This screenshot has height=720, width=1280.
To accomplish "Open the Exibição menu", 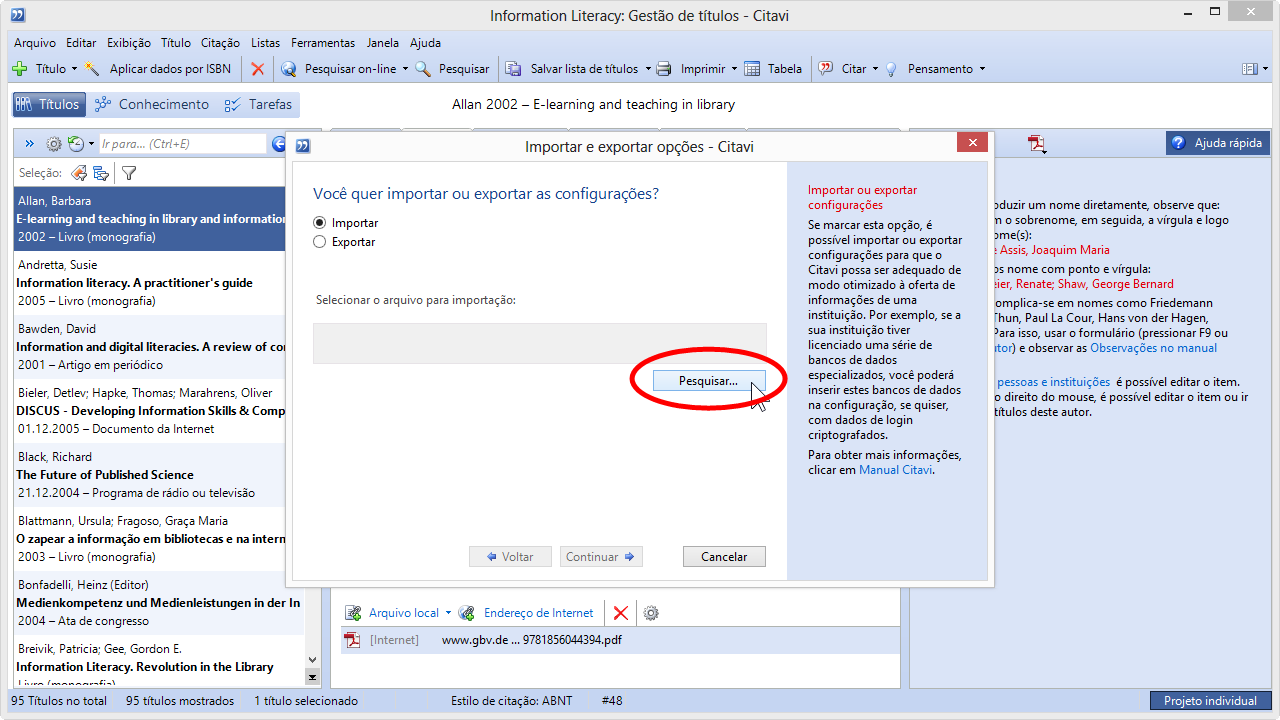I will point(128,43).
